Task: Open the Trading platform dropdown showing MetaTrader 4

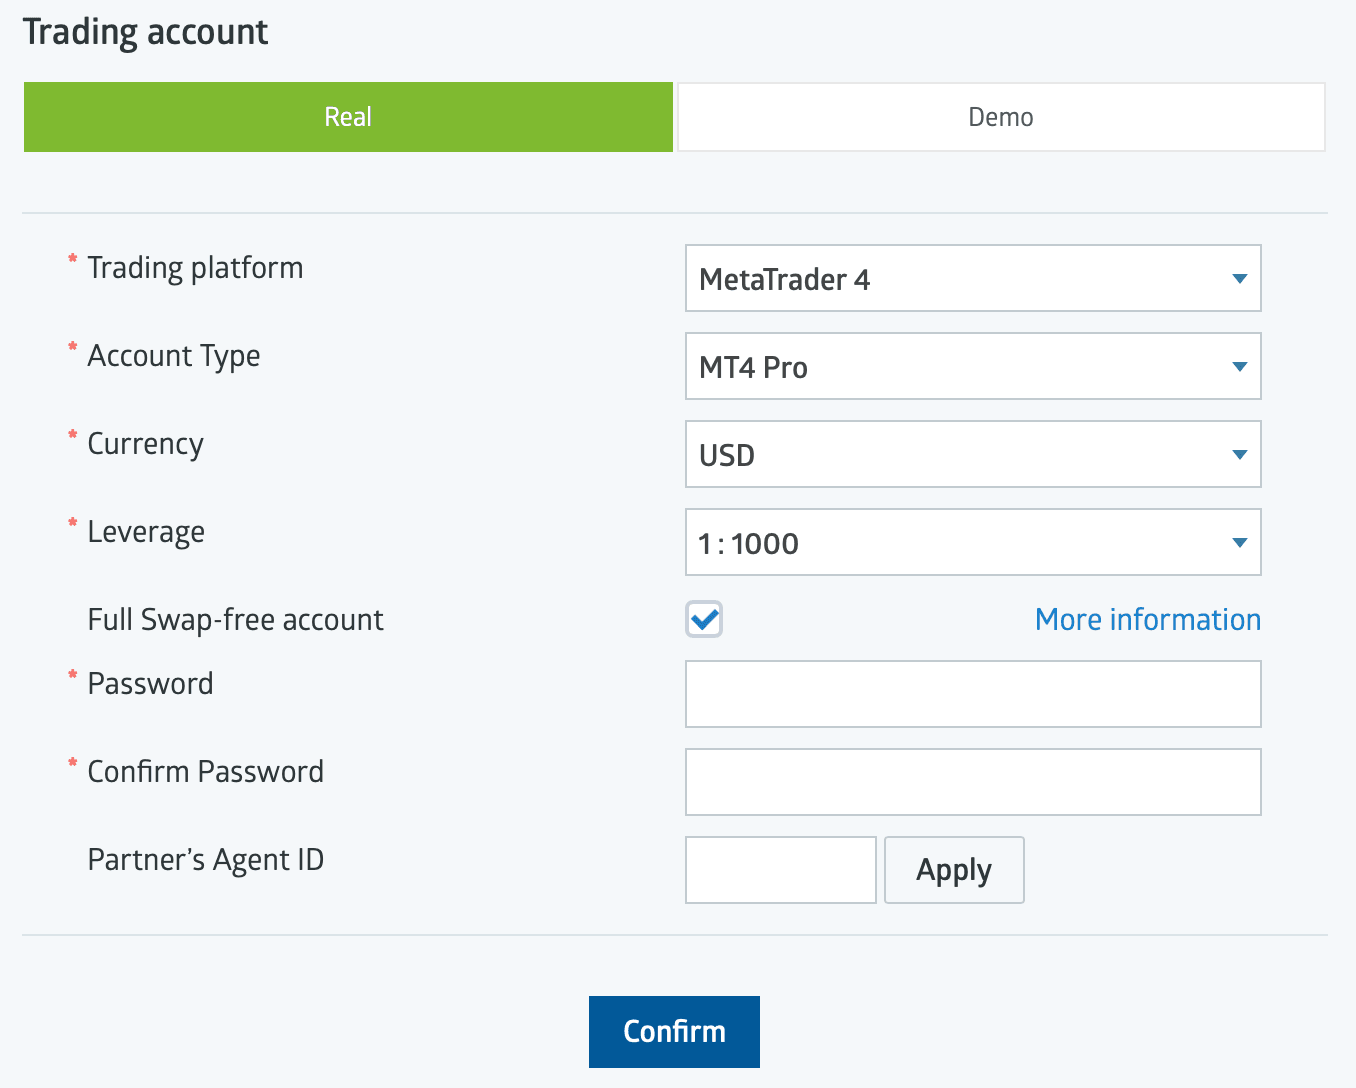Action: click(x=973, y=278)
